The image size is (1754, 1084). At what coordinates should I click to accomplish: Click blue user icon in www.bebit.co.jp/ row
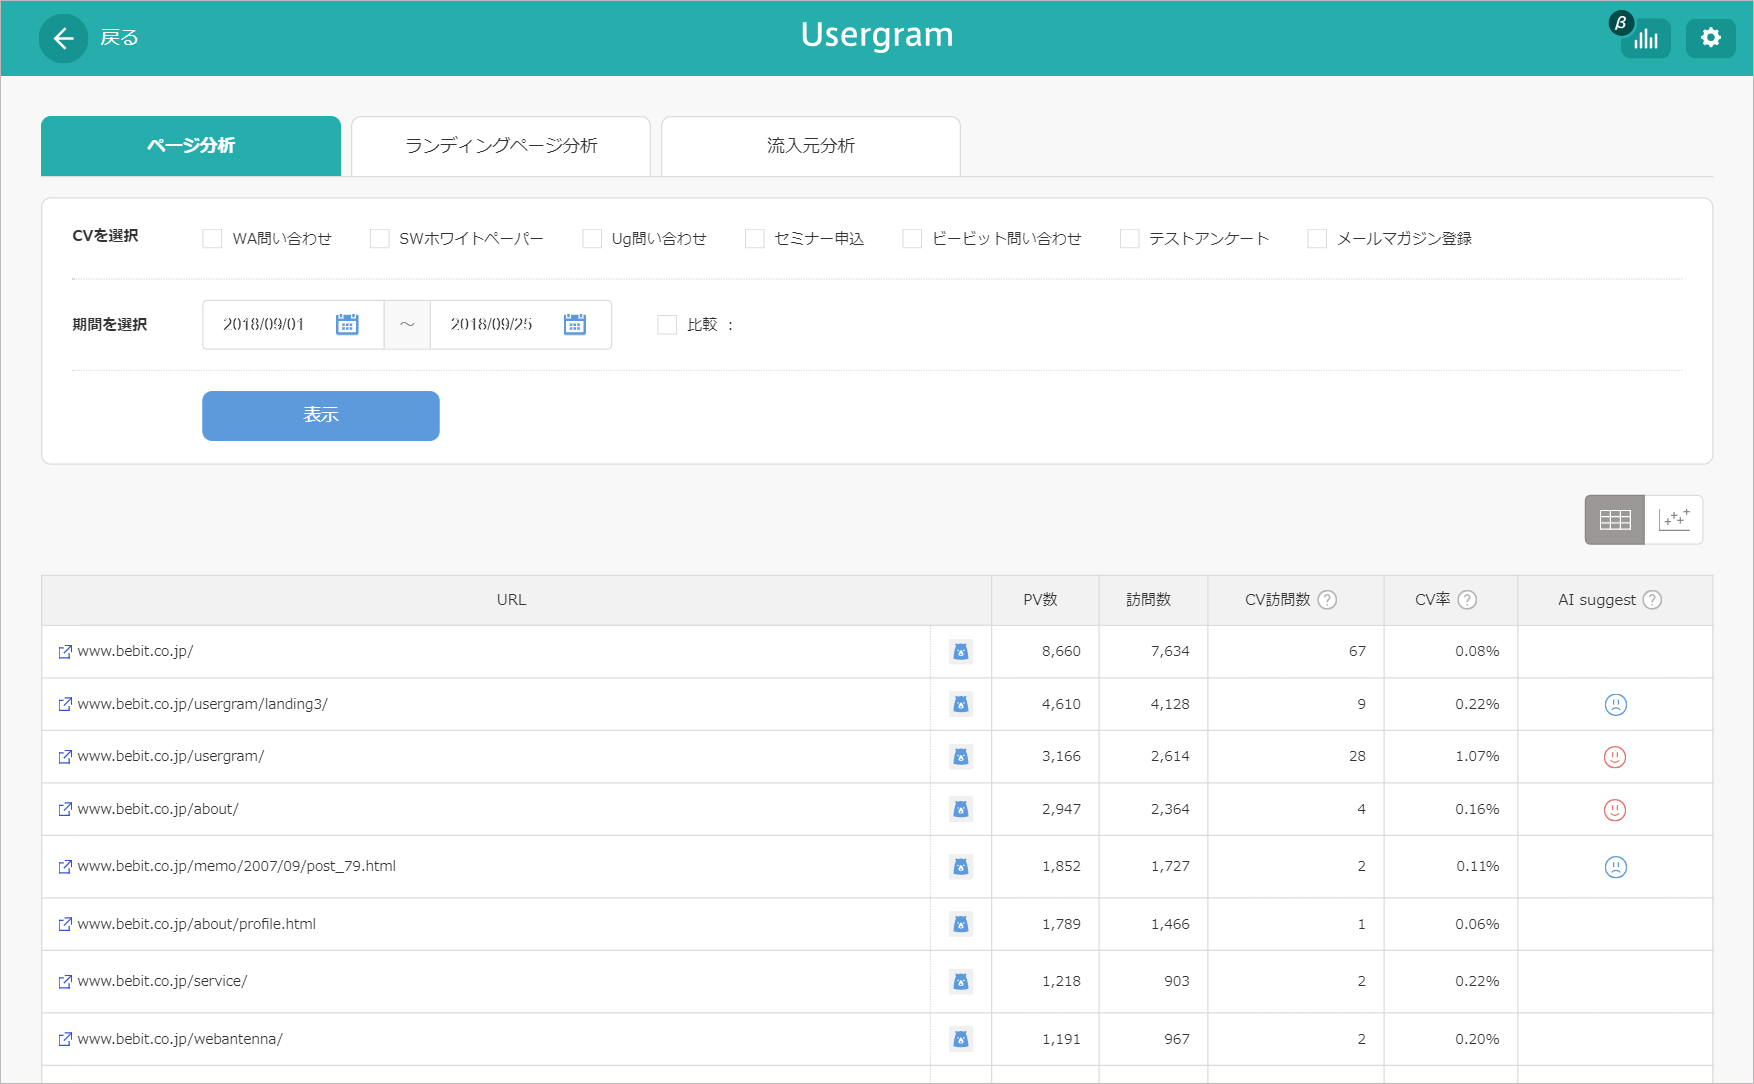(961, 652)
